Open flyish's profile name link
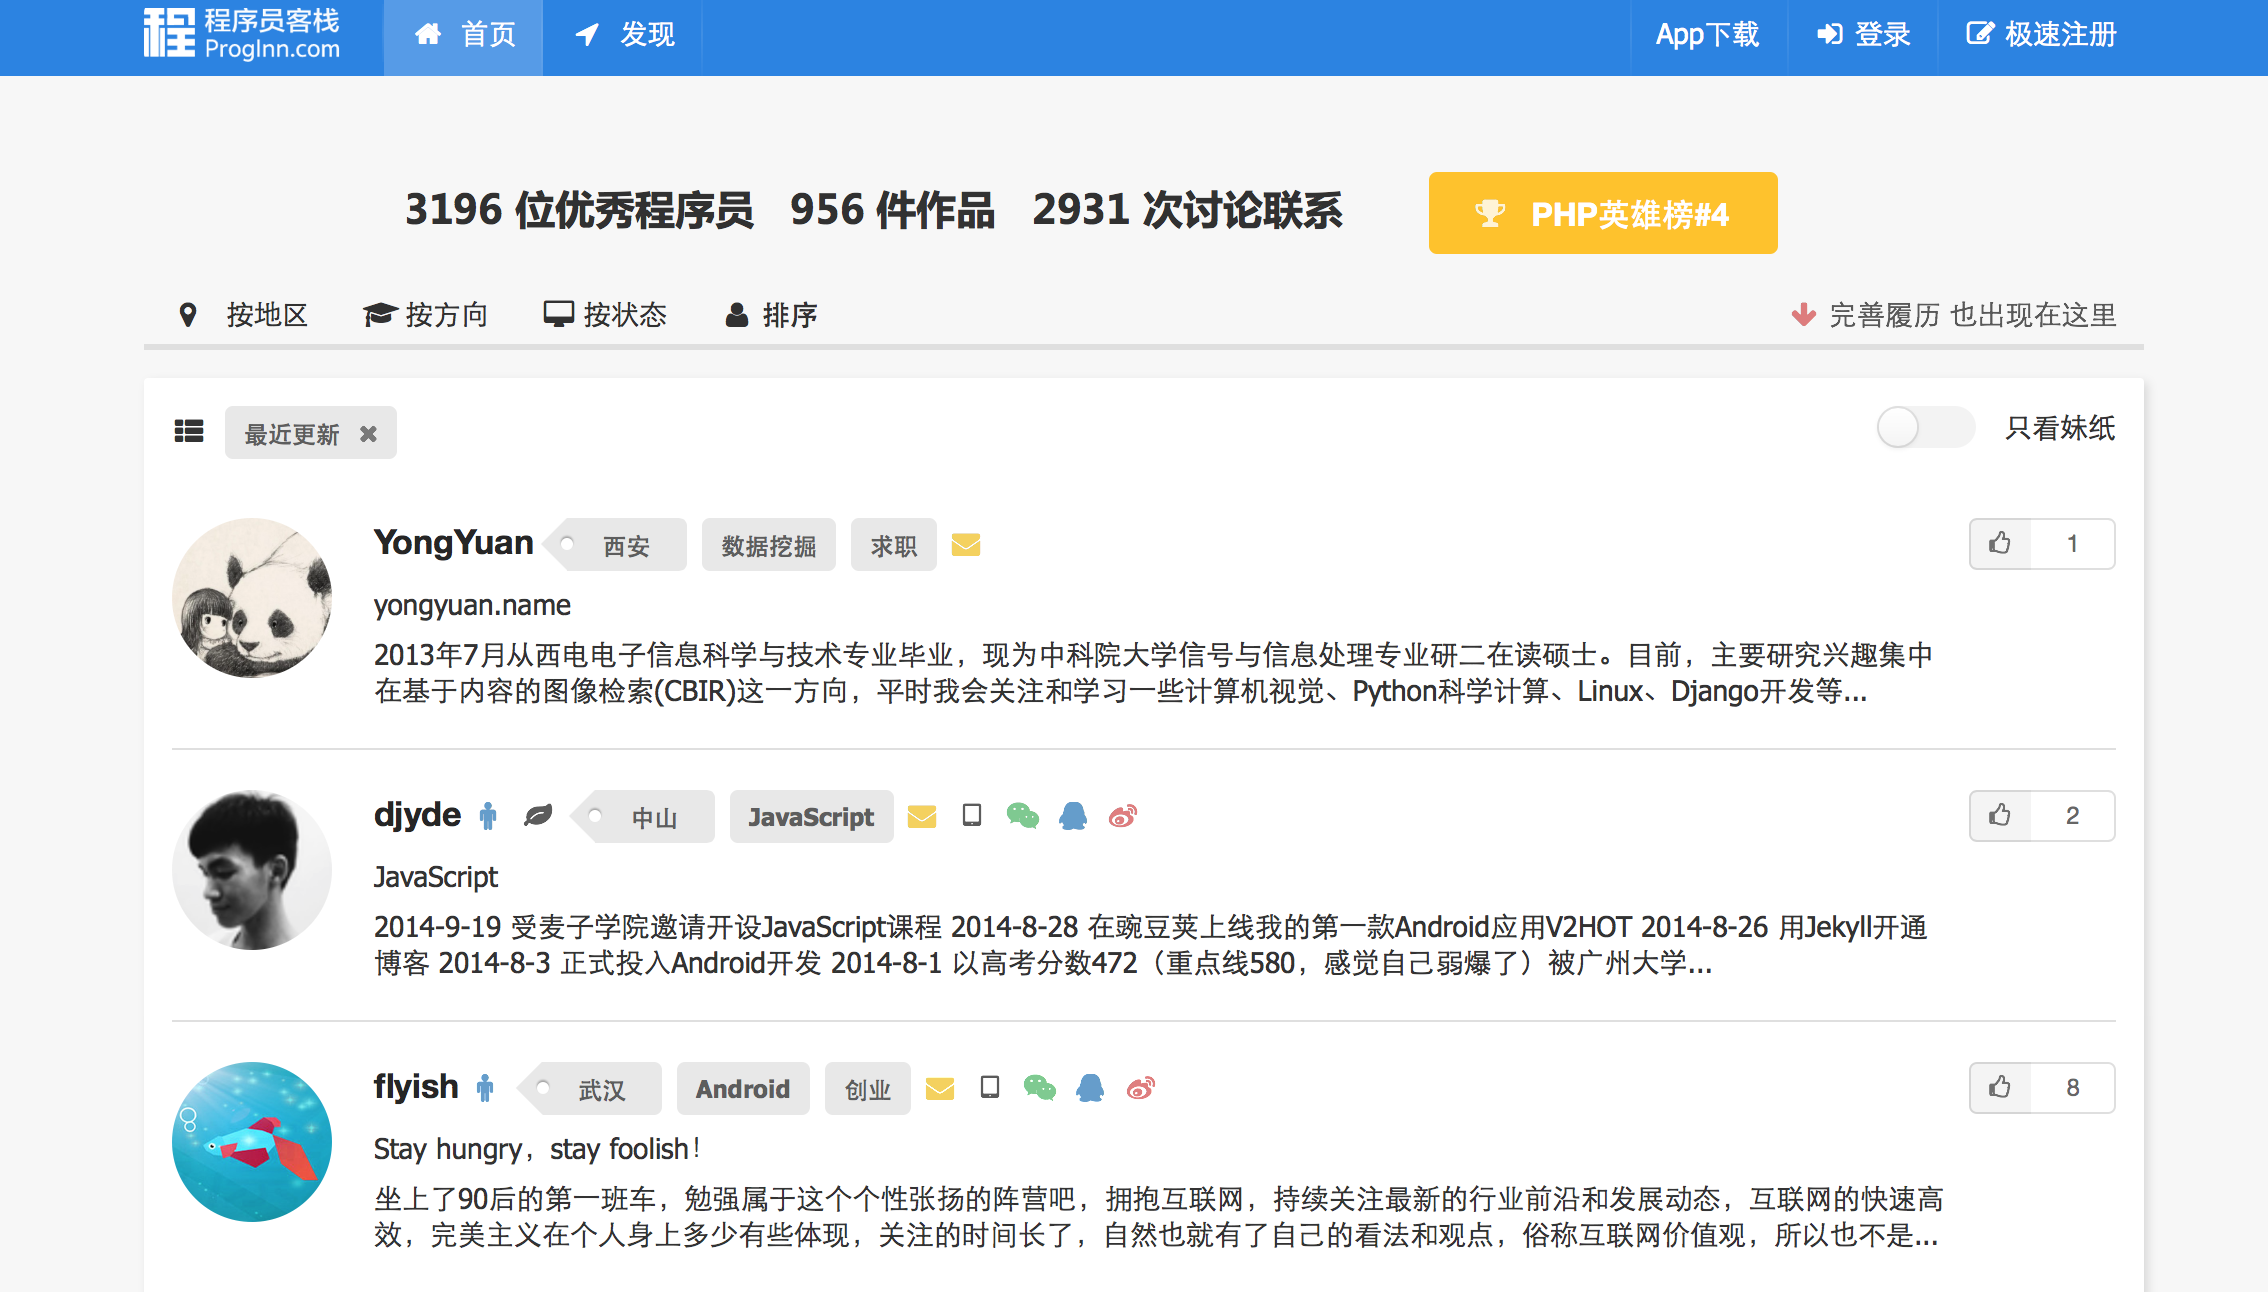2268x1292 pixels. [416, 1087]
